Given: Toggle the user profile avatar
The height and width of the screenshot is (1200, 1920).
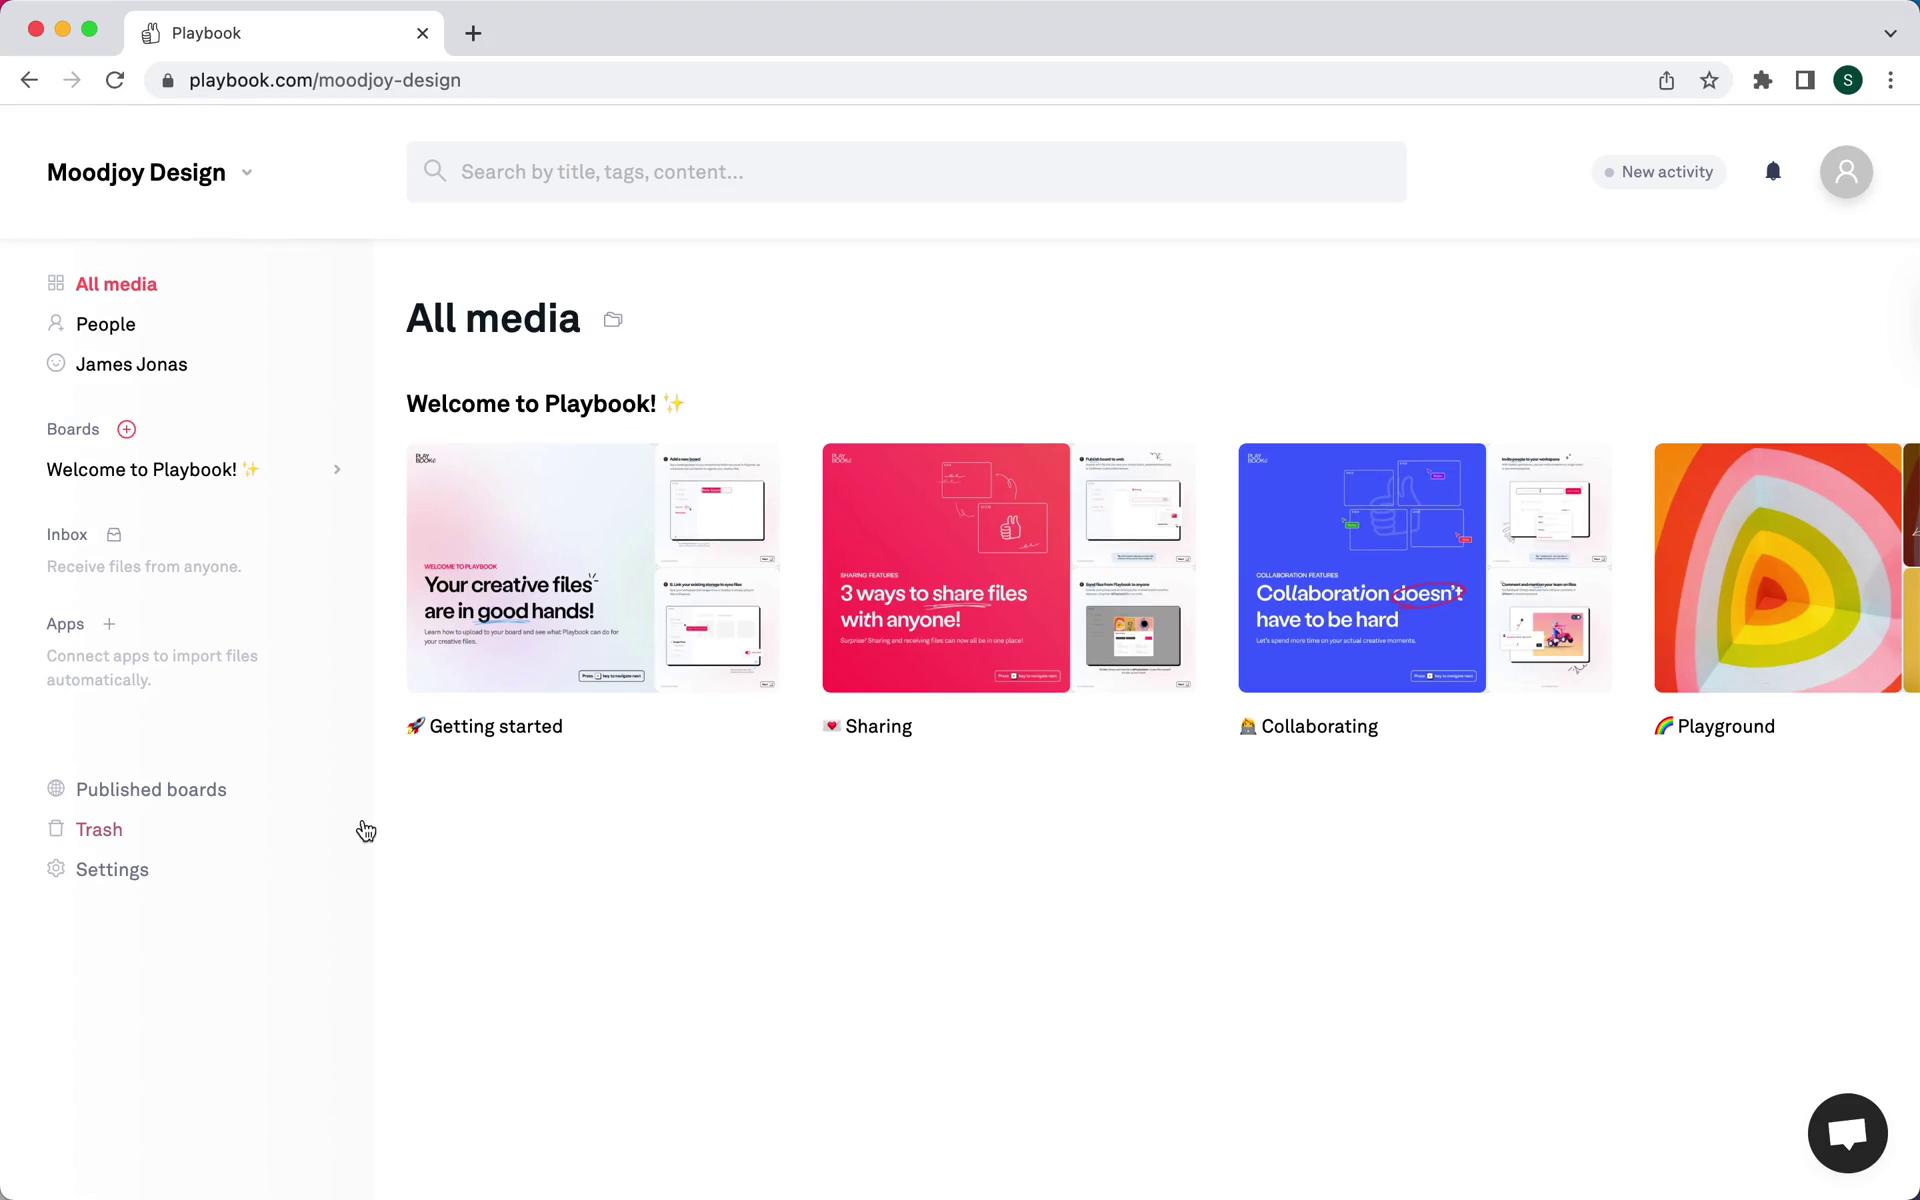Looking at the screenshot, I should [x=1847, y=171].
